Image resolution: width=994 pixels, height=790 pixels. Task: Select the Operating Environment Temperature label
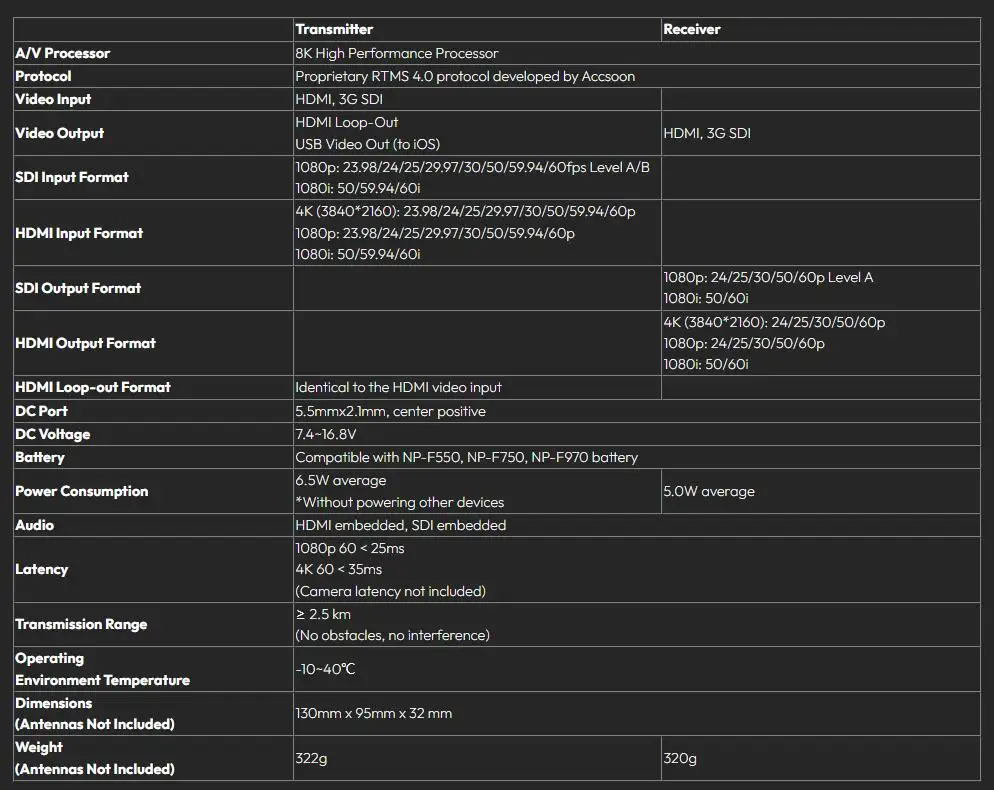[x=103, y=669]
